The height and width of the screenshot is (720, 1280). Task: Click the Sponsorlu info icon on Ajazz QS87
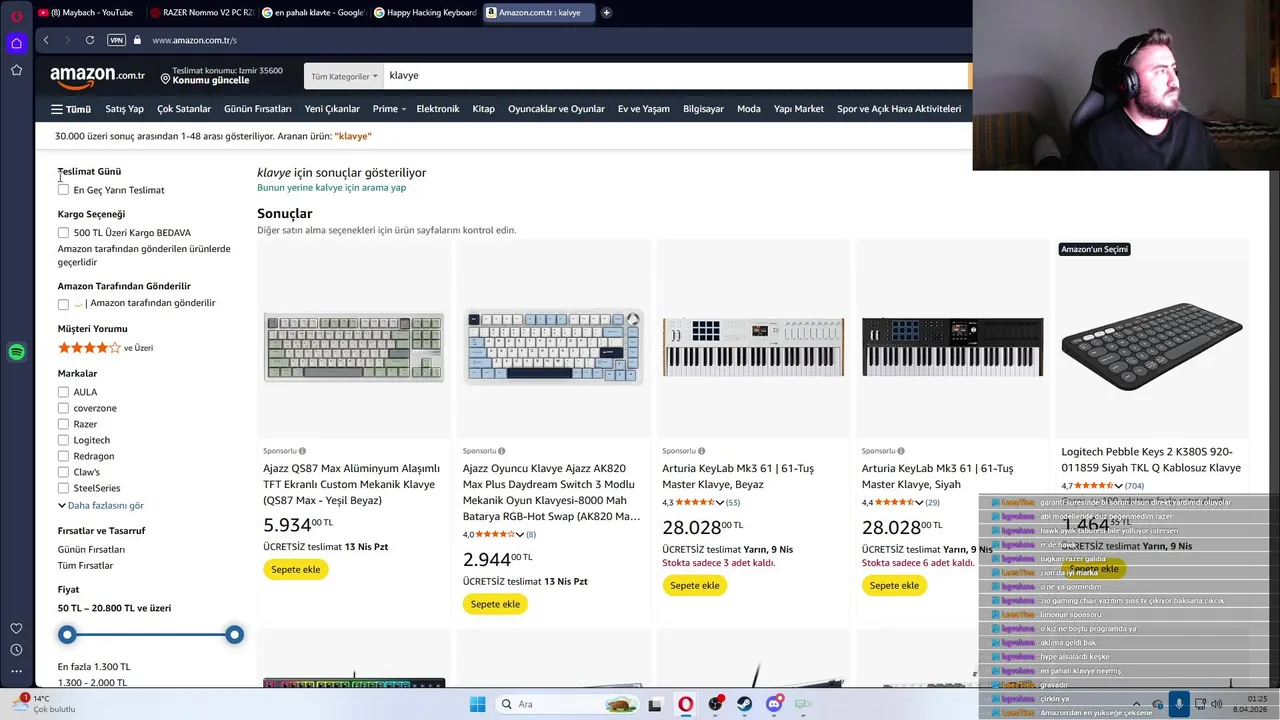pyautogui.click(x=302, y=451)
